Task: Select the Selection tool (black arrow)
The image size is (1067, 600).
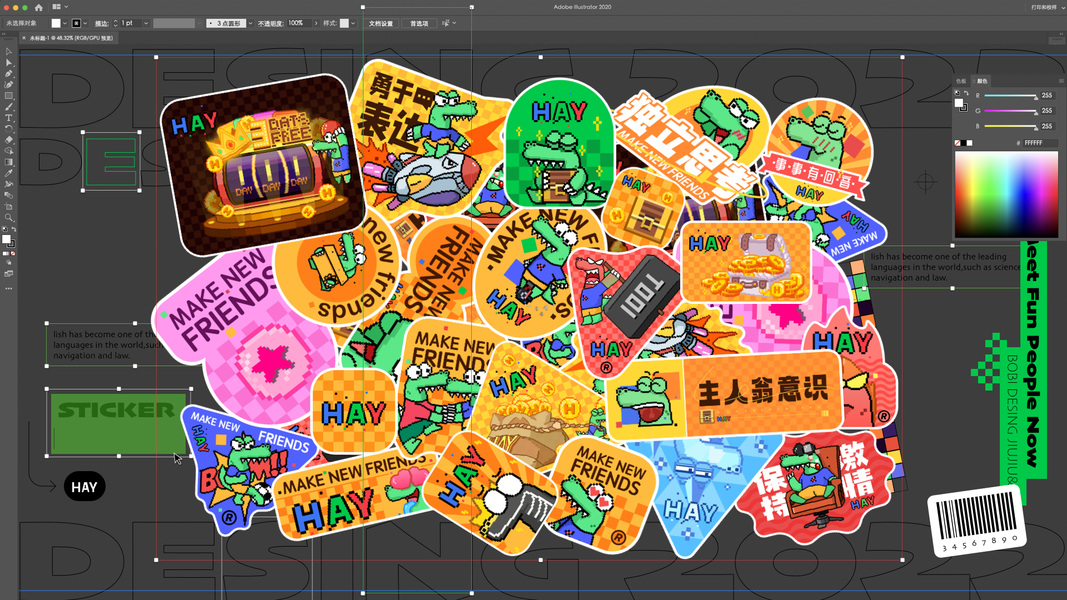Action: (9, 52)
